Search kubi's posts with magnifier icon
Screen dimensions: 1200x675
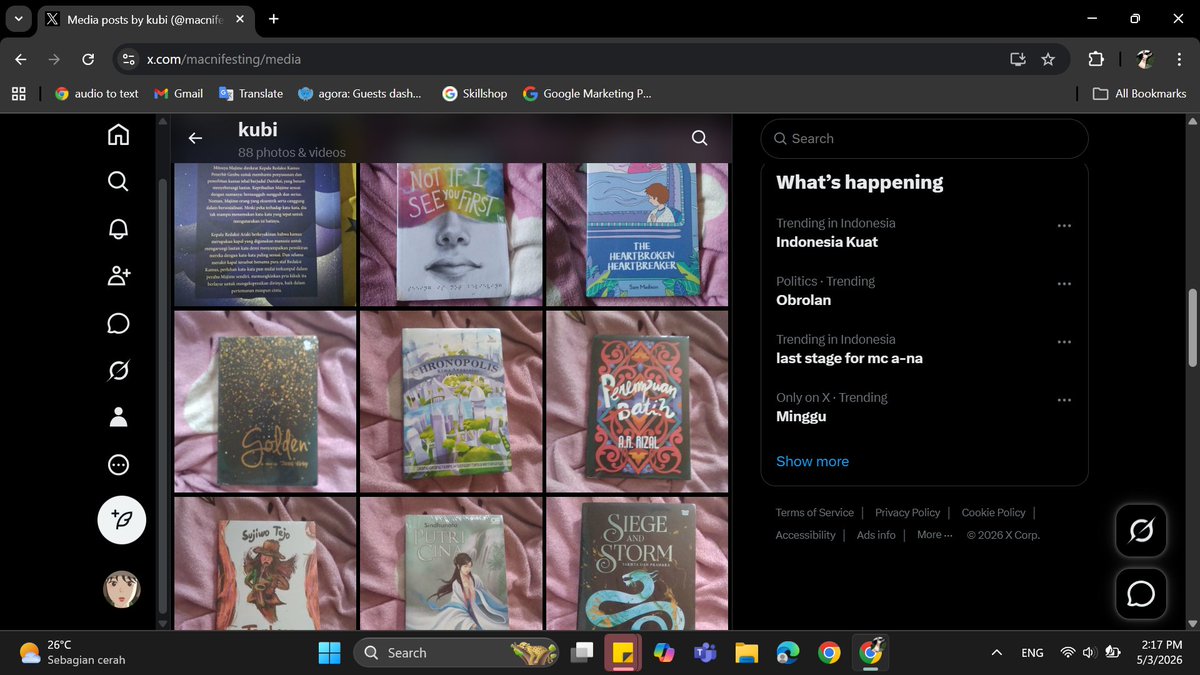point(700,139)
